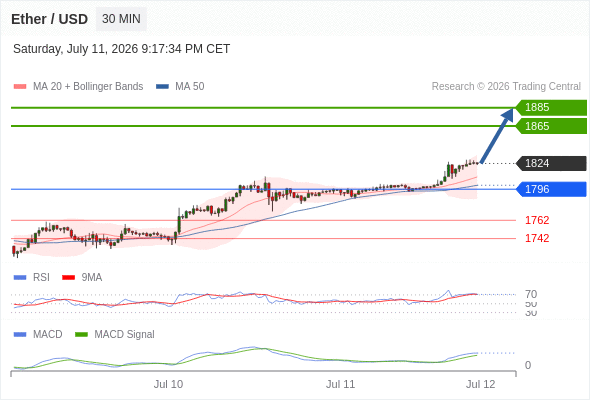
Task: Click the 'MA 50' legend label
Action: (190, 87)
